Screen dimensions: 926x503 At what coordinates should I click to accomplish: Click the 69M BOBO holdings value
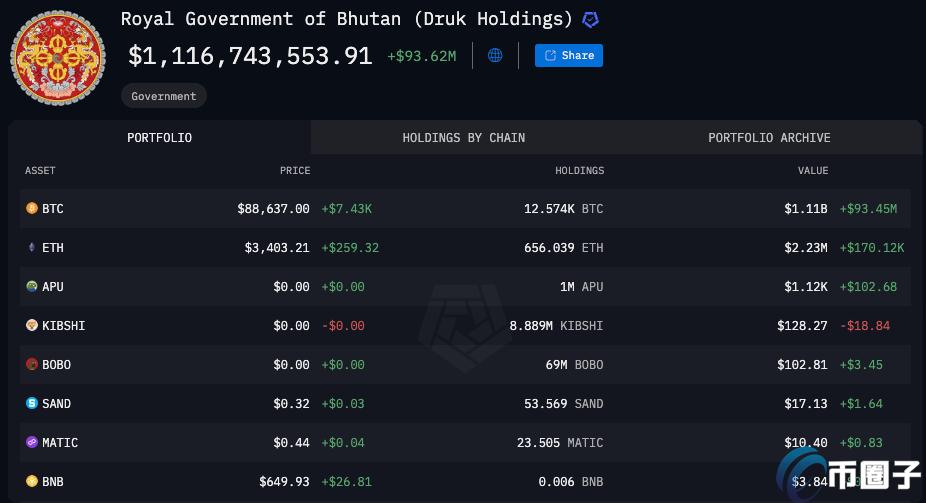(575, 364)
